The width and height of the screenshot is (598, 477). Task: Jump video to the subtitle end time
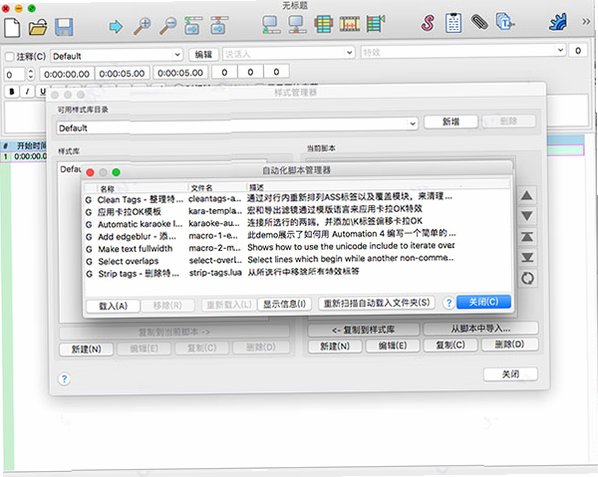pyautogui.click(x=219, y=26)
